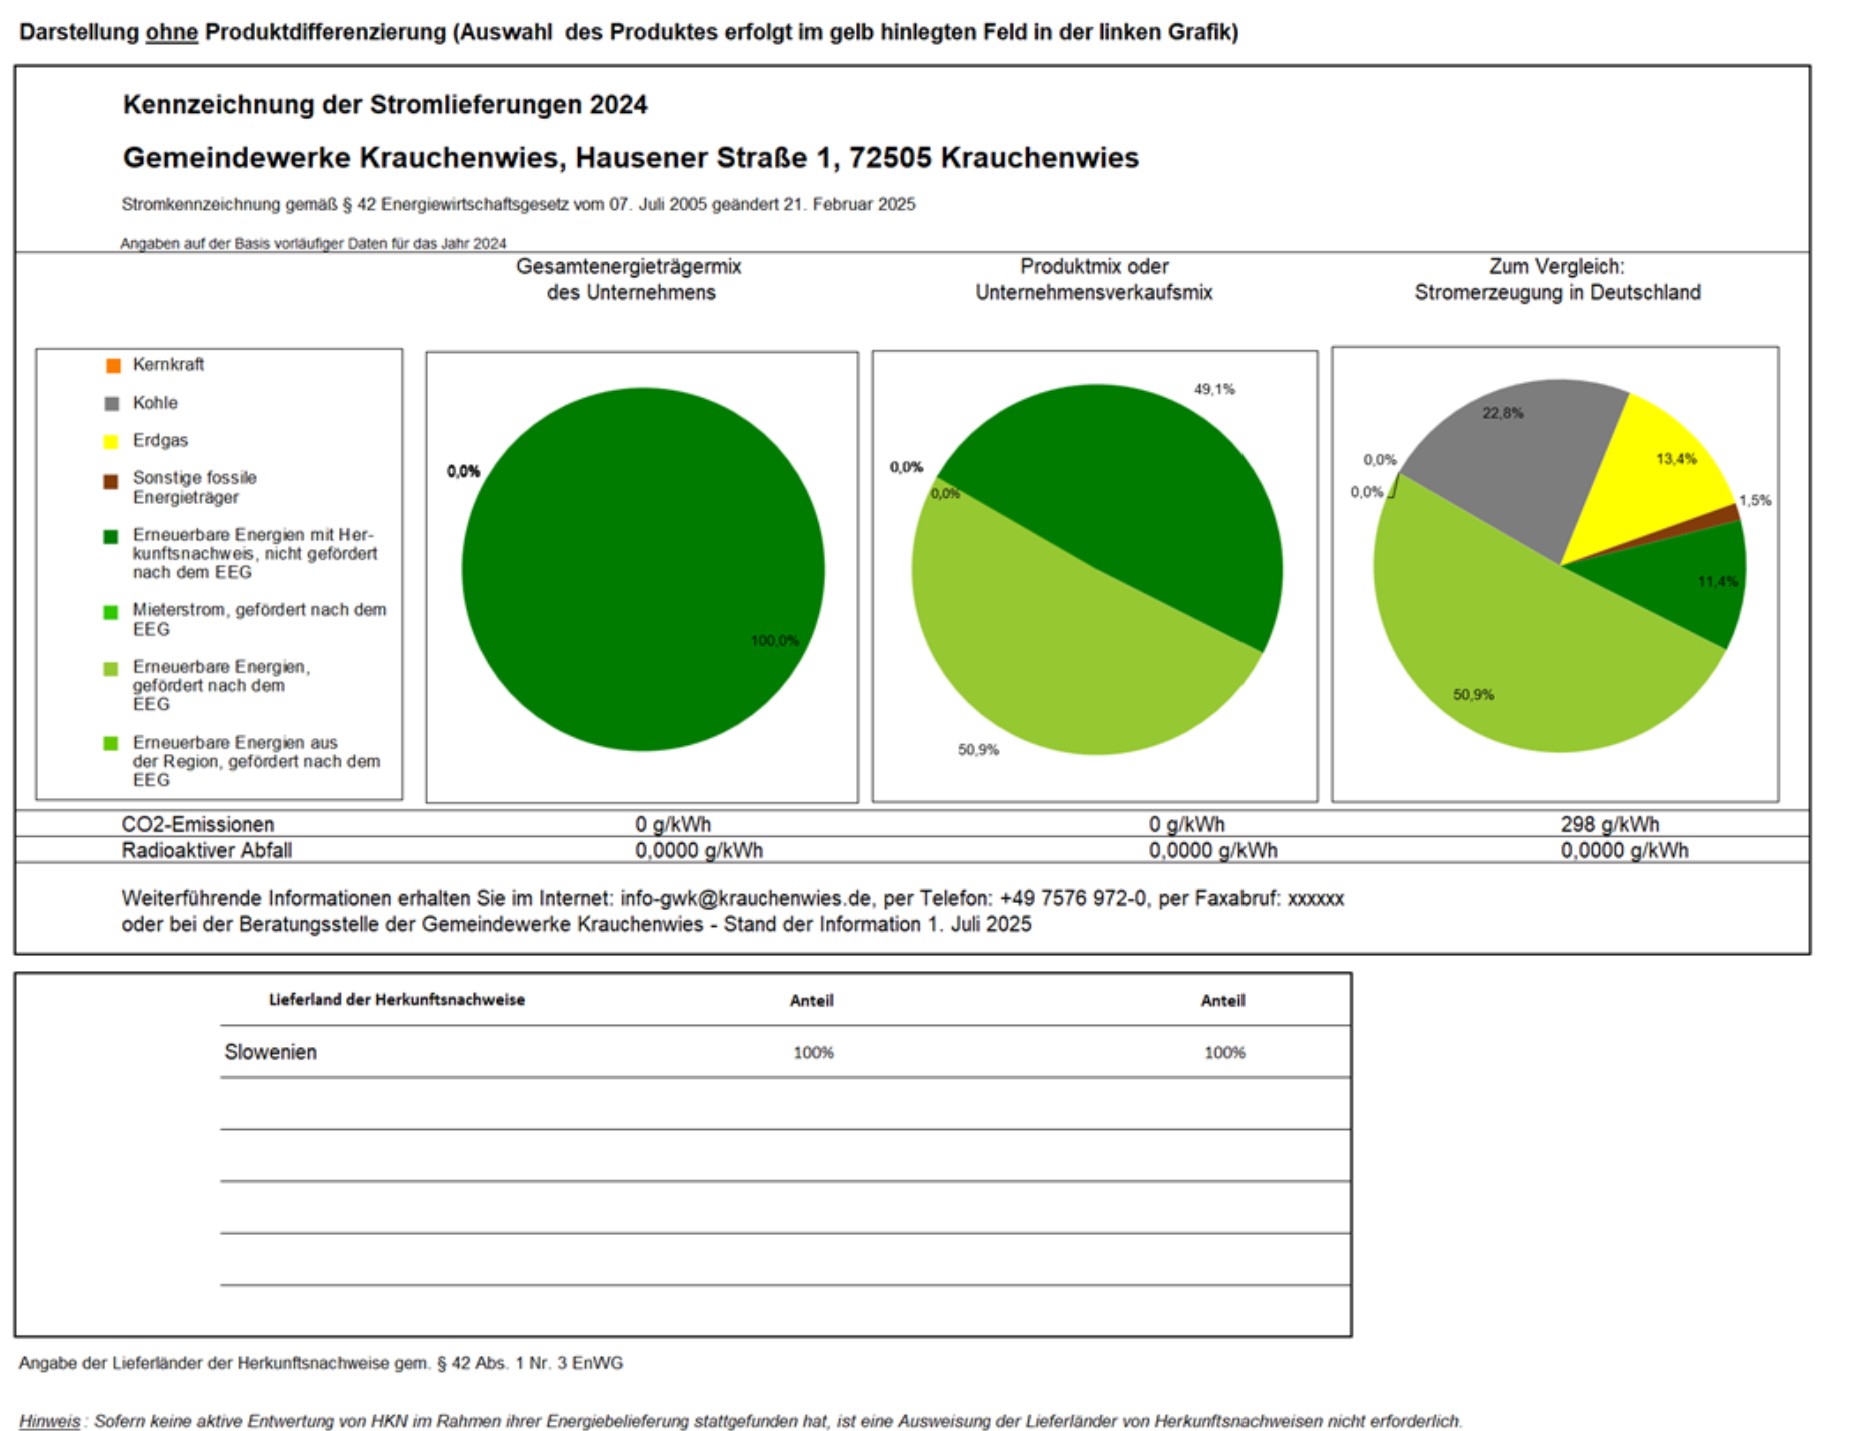
Task: Click the underlined Hinweis text at bottom
Action: point(49,1421)
